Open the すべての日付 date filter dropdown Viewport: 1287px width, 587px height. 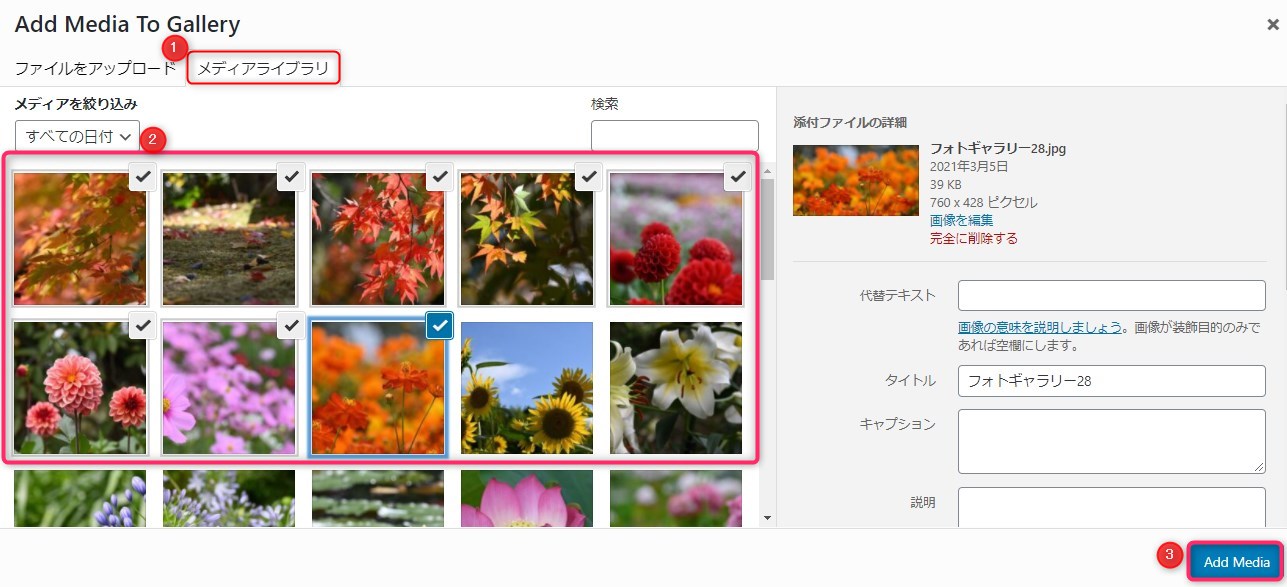tap(77, 136)
